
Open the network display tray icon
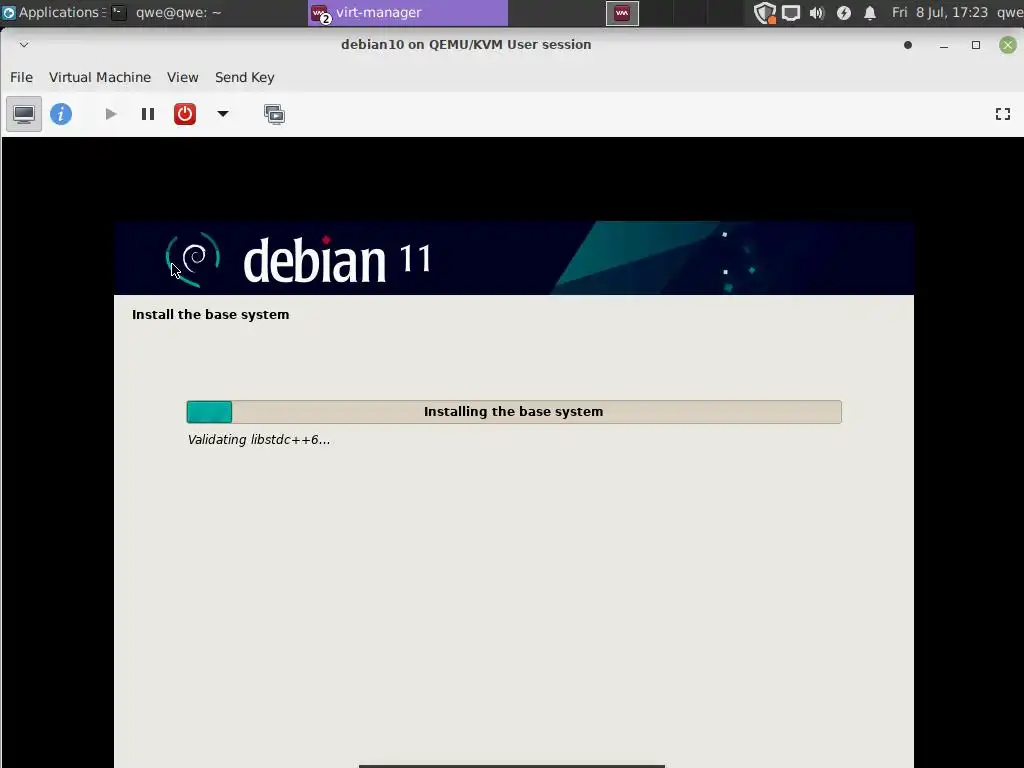(791, 12)
